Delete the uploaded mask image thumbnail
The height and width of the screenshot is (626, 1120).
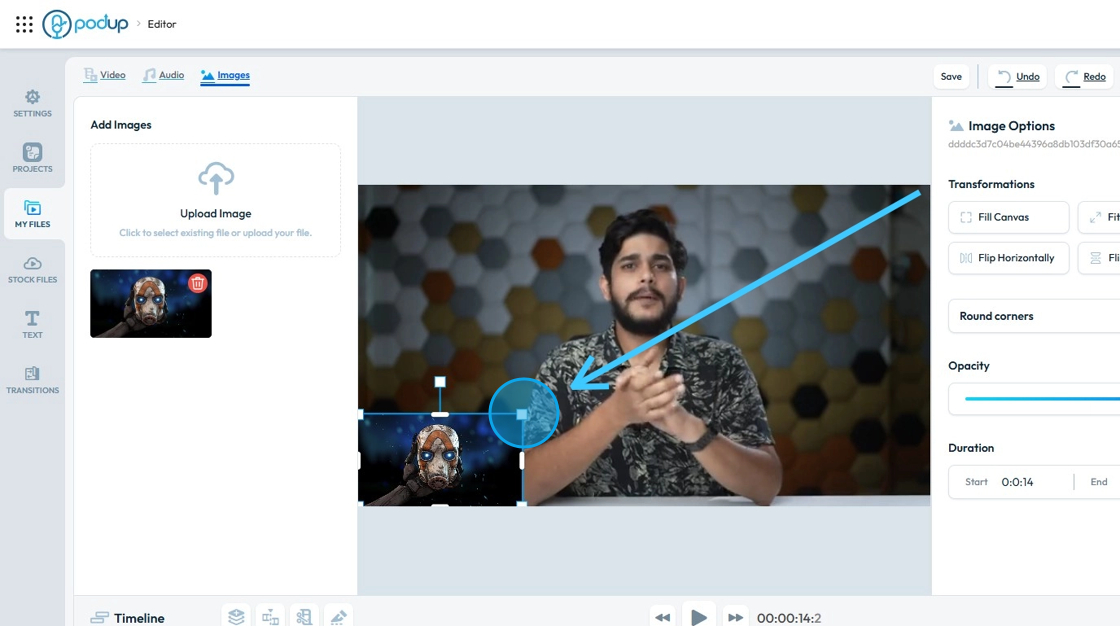click(x=198, y=284)
